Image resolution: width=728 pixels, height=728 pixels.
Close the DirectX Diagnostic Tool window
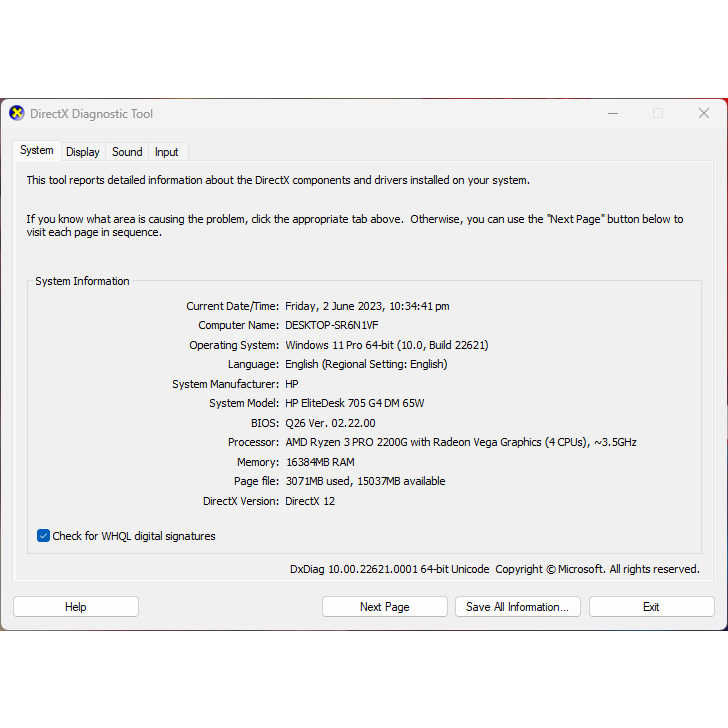coord(704,113)
